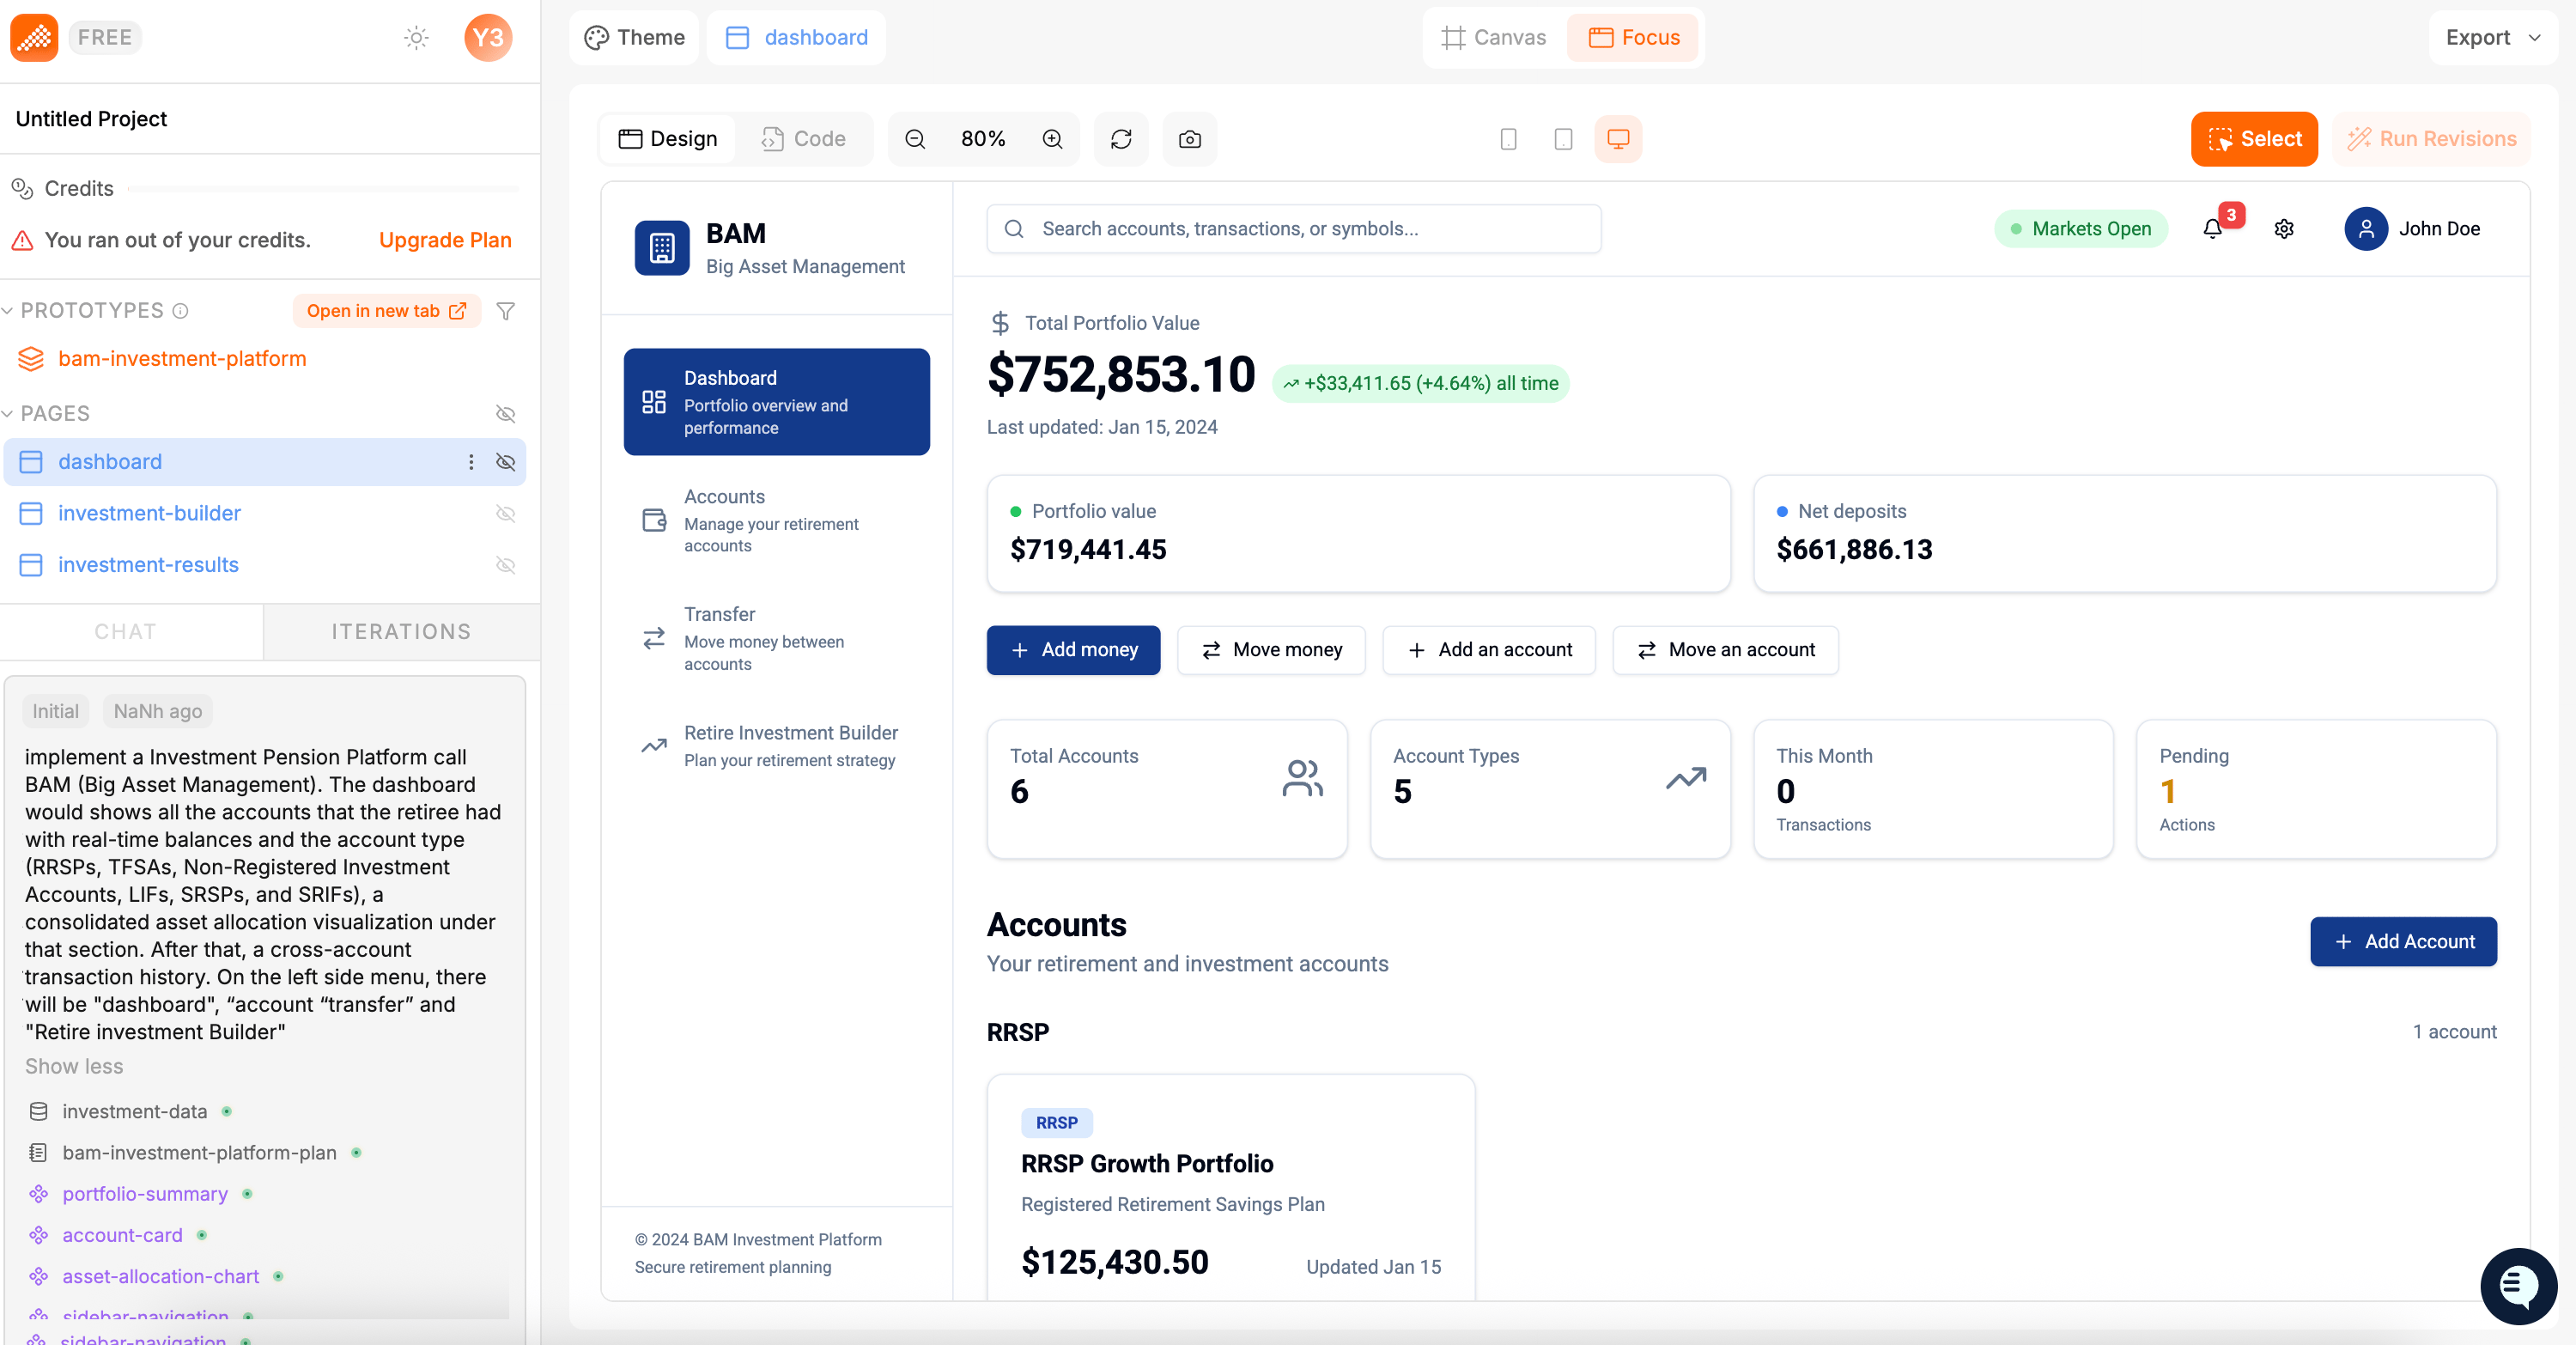Screen dimensions: 2576x1345
Task: Click the Upgrade Plan link
Action: click(445, 240)
